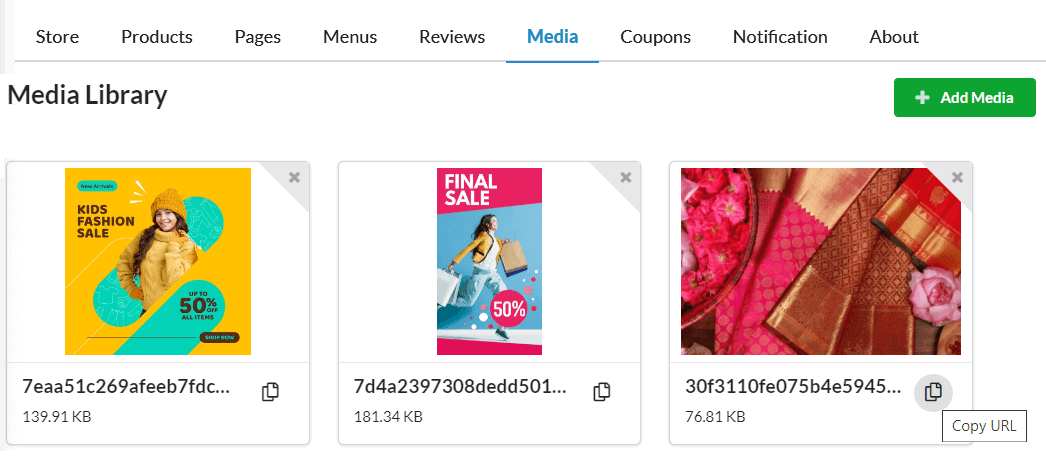Image resolution: width=1046 pixels, height=466 pixels.
Task: Open the Kids Fashion Sale thumbnail
Action: [158, 261]
